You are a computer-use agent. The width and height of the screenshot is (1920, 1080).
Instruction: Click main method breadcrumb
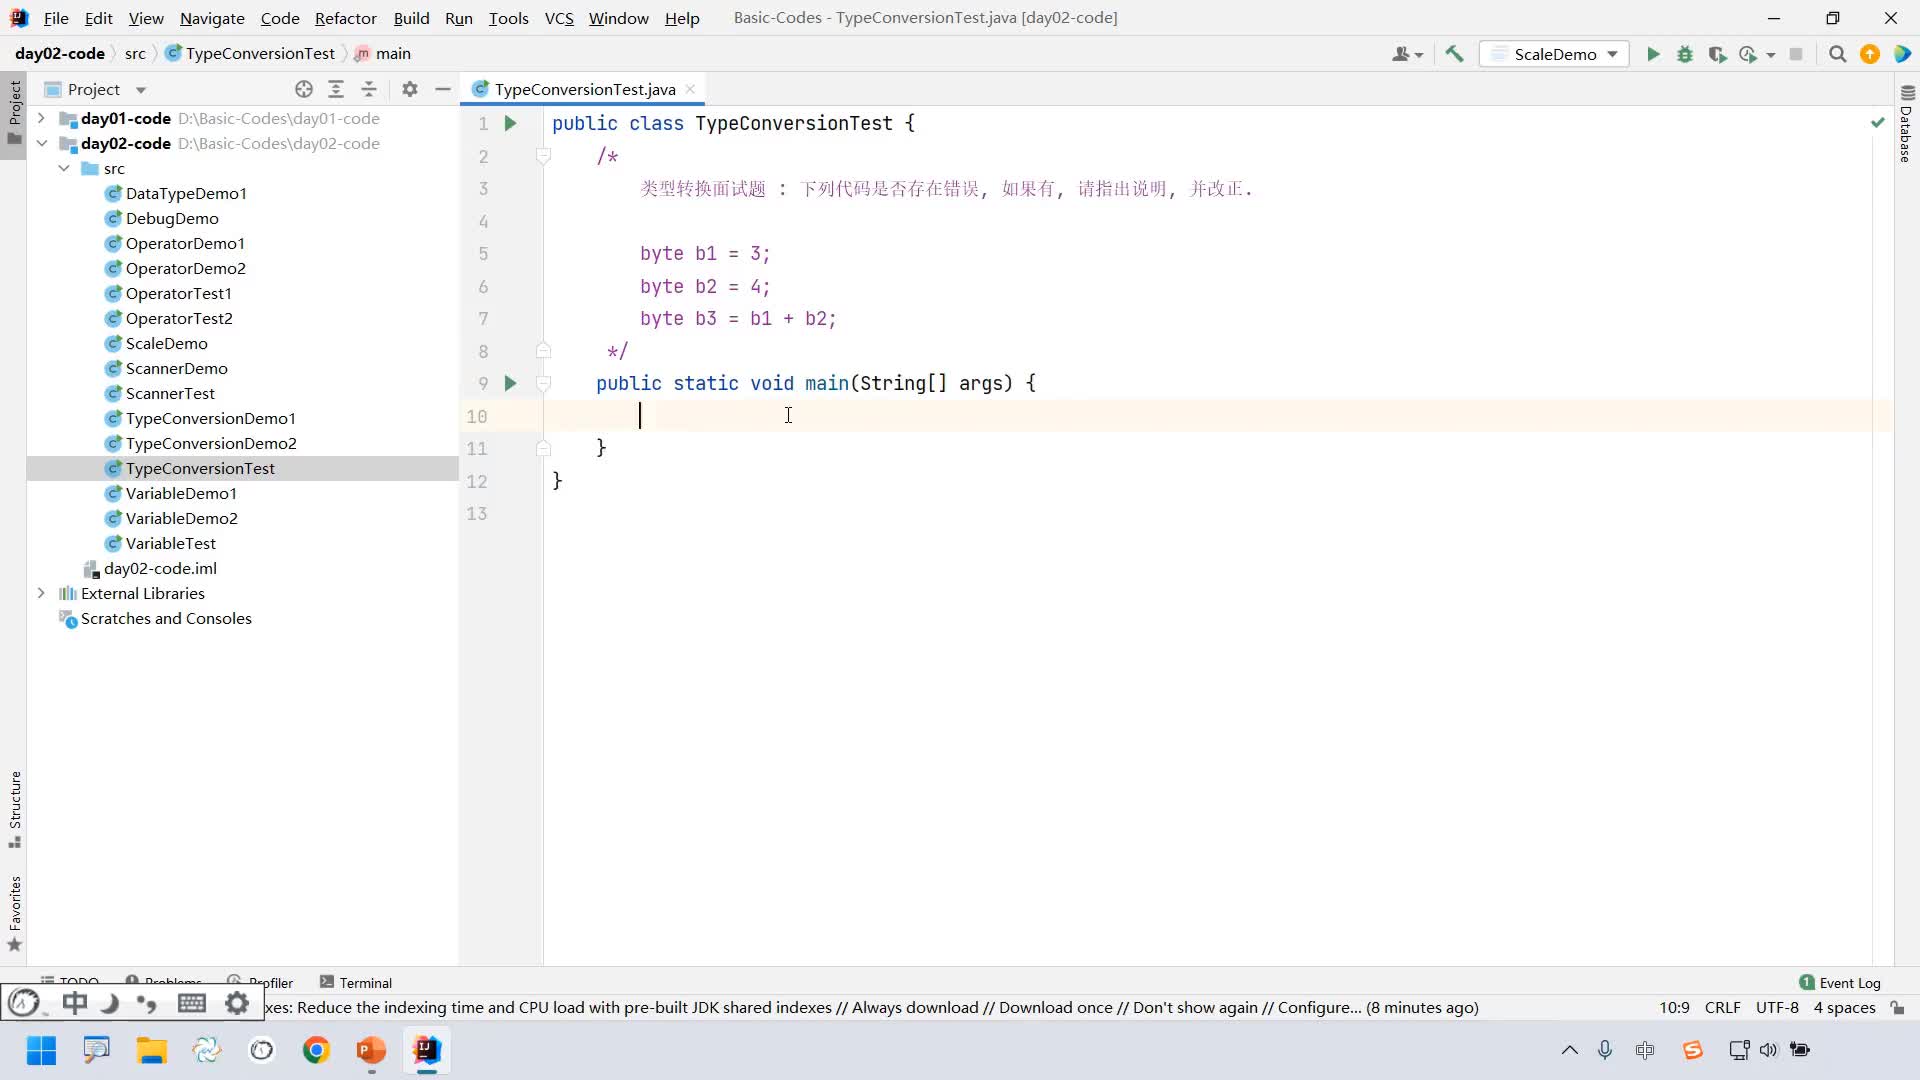tap(383, 54)
